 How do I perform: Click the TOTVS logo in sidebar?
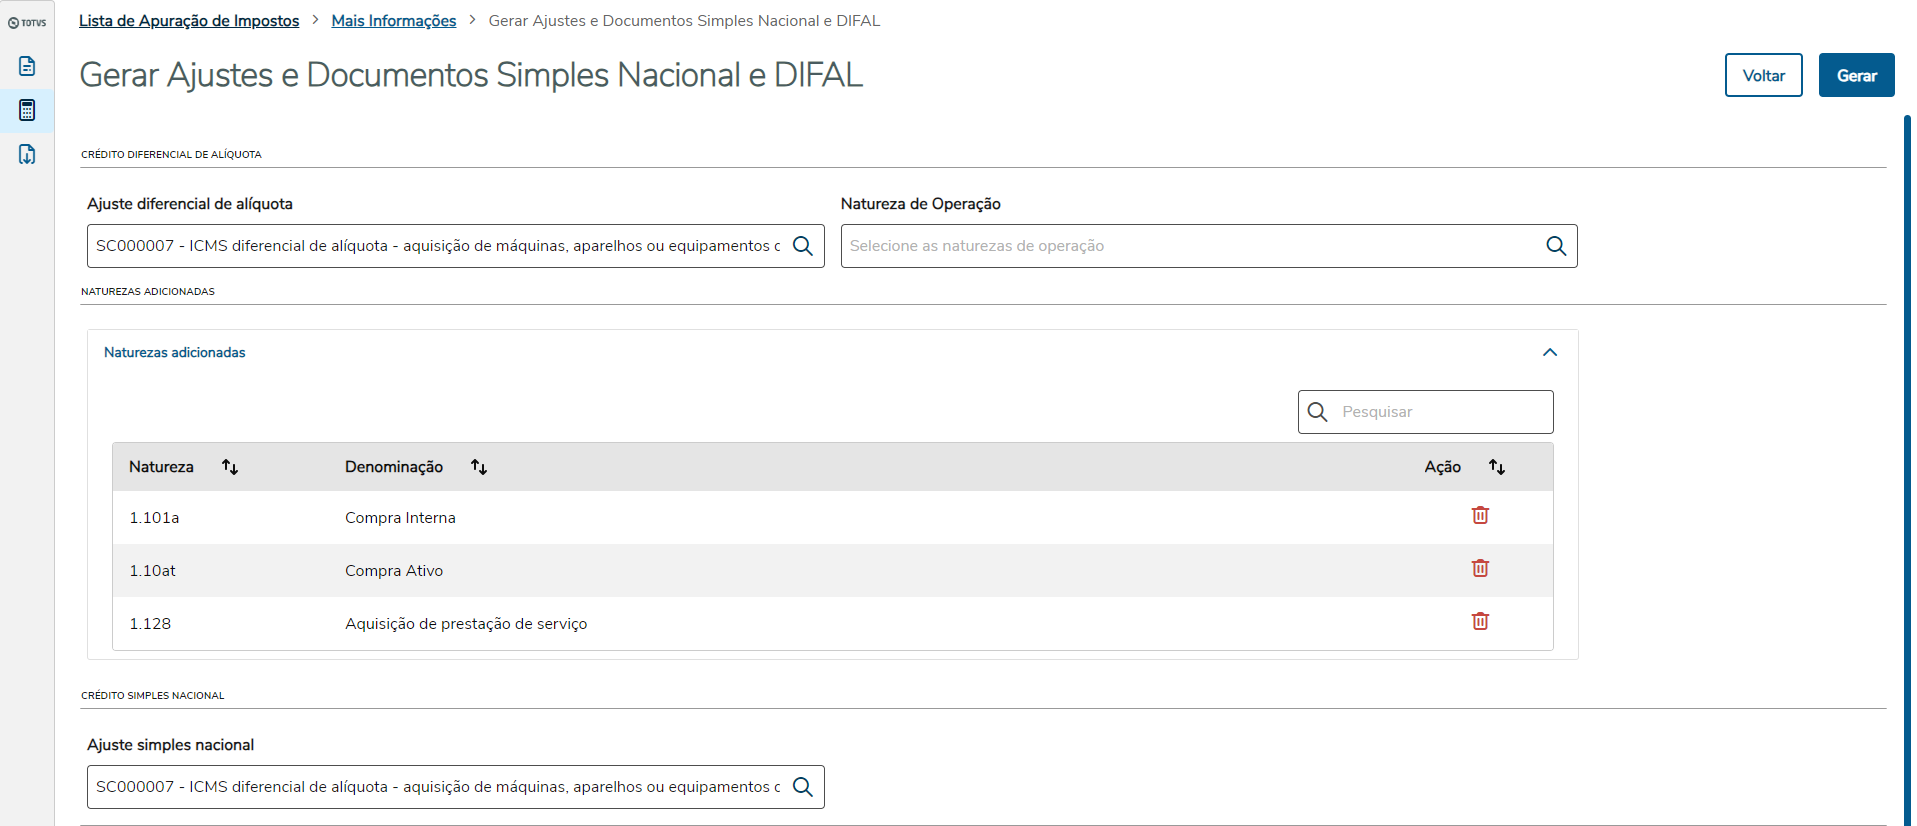(27, 22)
